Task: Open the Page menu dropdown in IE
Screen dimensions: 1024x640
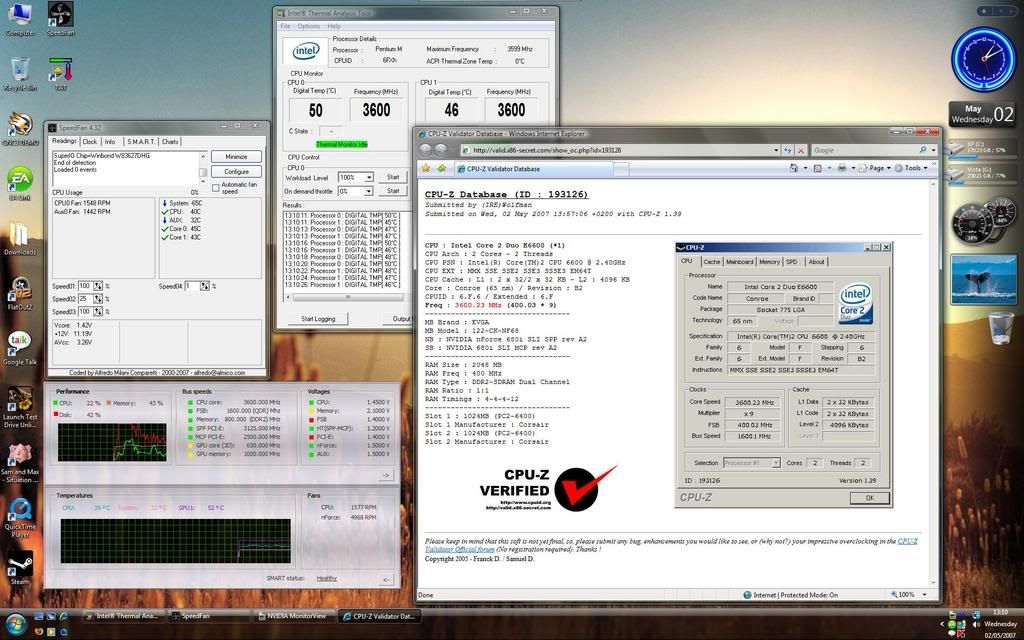Action: point(876,168)
